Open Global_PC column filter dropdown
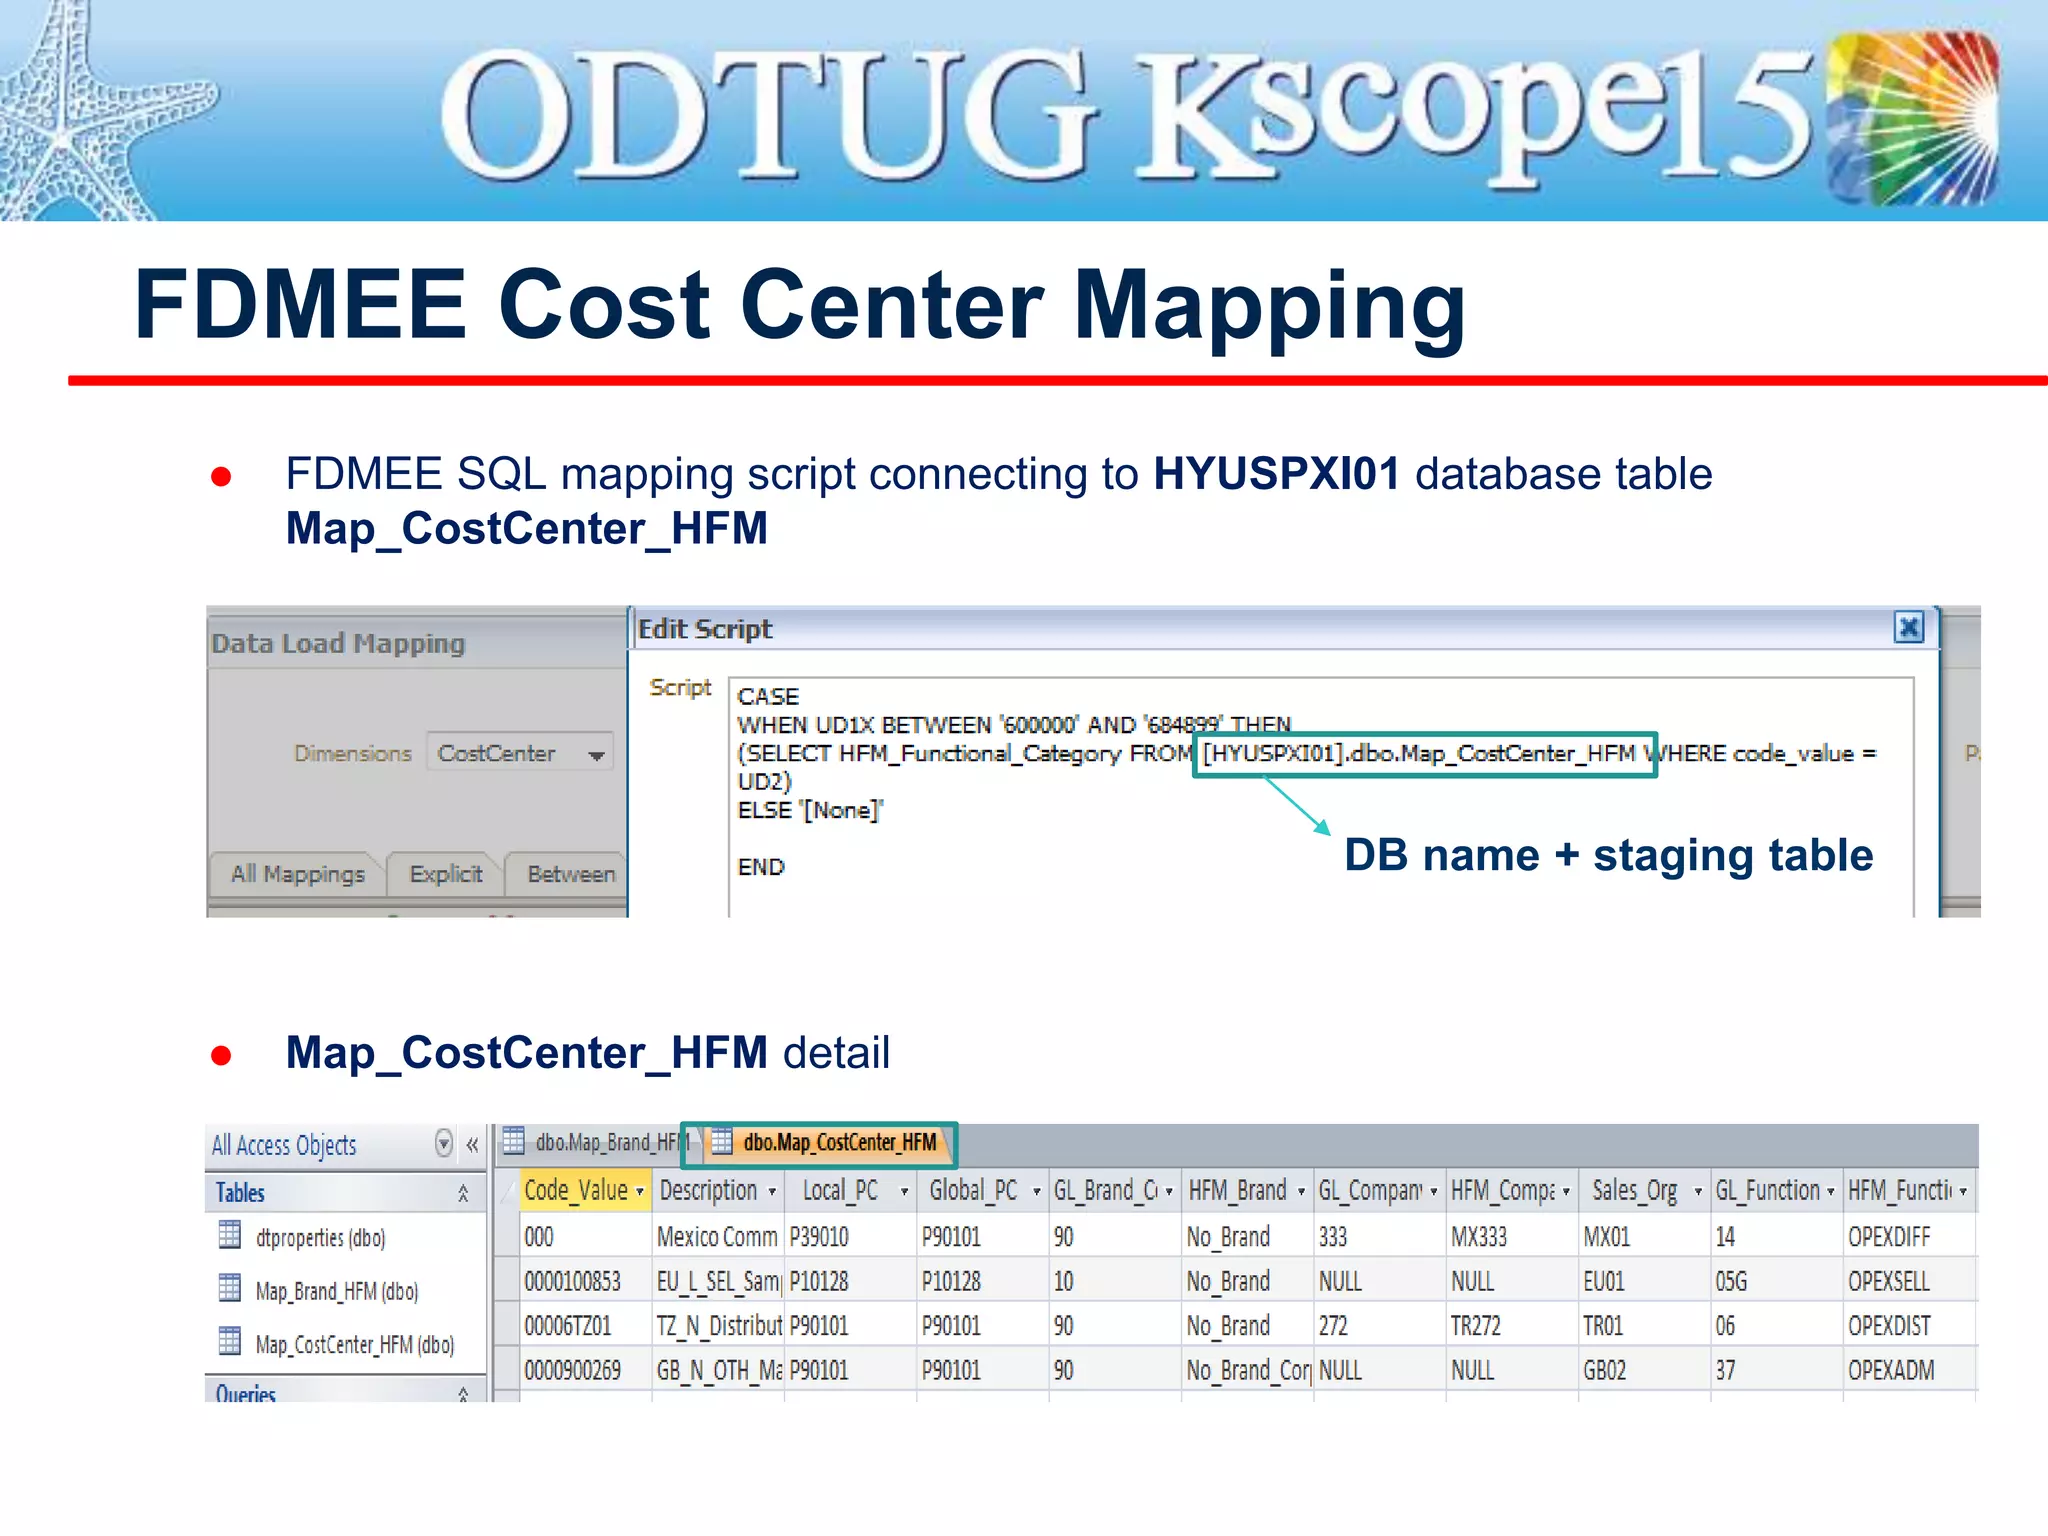2048x1536 pixels. coord(1036,1191)
